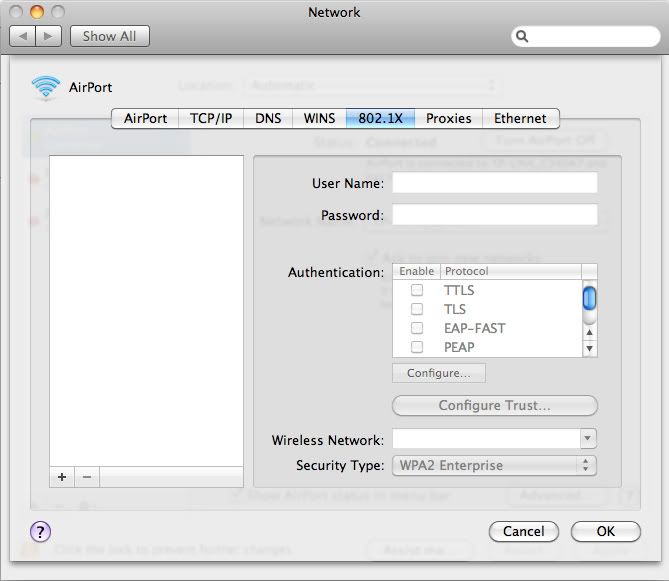Click the Protocol column header
This screenshot has width=669, height=581.
pos(511,271)
